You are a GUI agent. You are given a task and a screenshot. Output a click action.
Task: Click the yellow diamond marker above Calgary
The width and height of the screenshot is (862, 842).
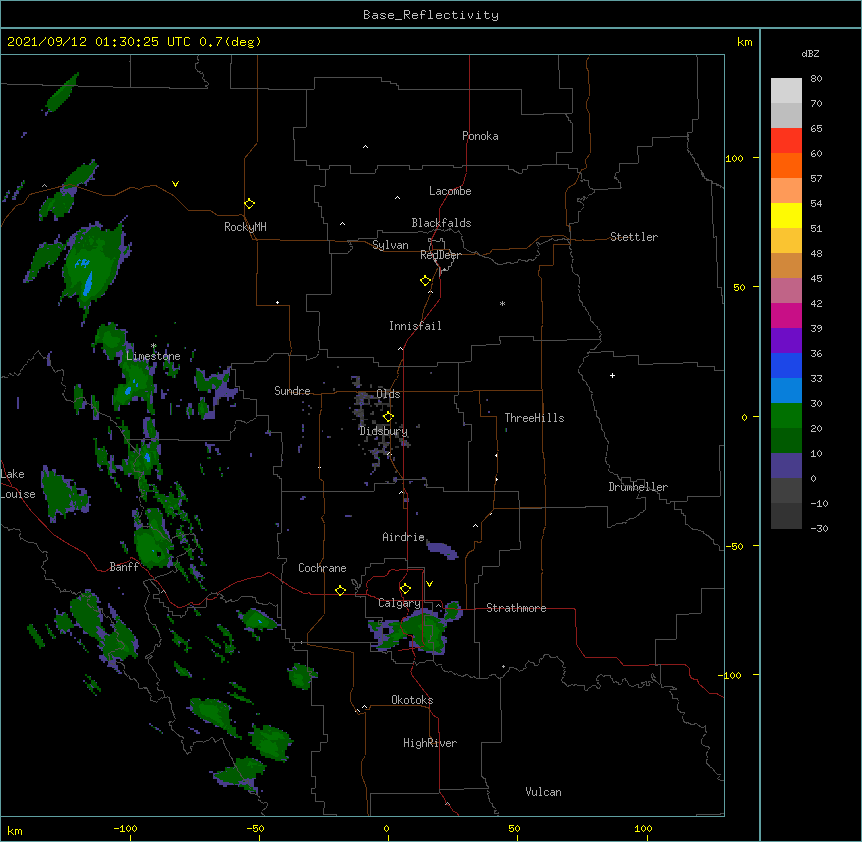pos(405,589)
